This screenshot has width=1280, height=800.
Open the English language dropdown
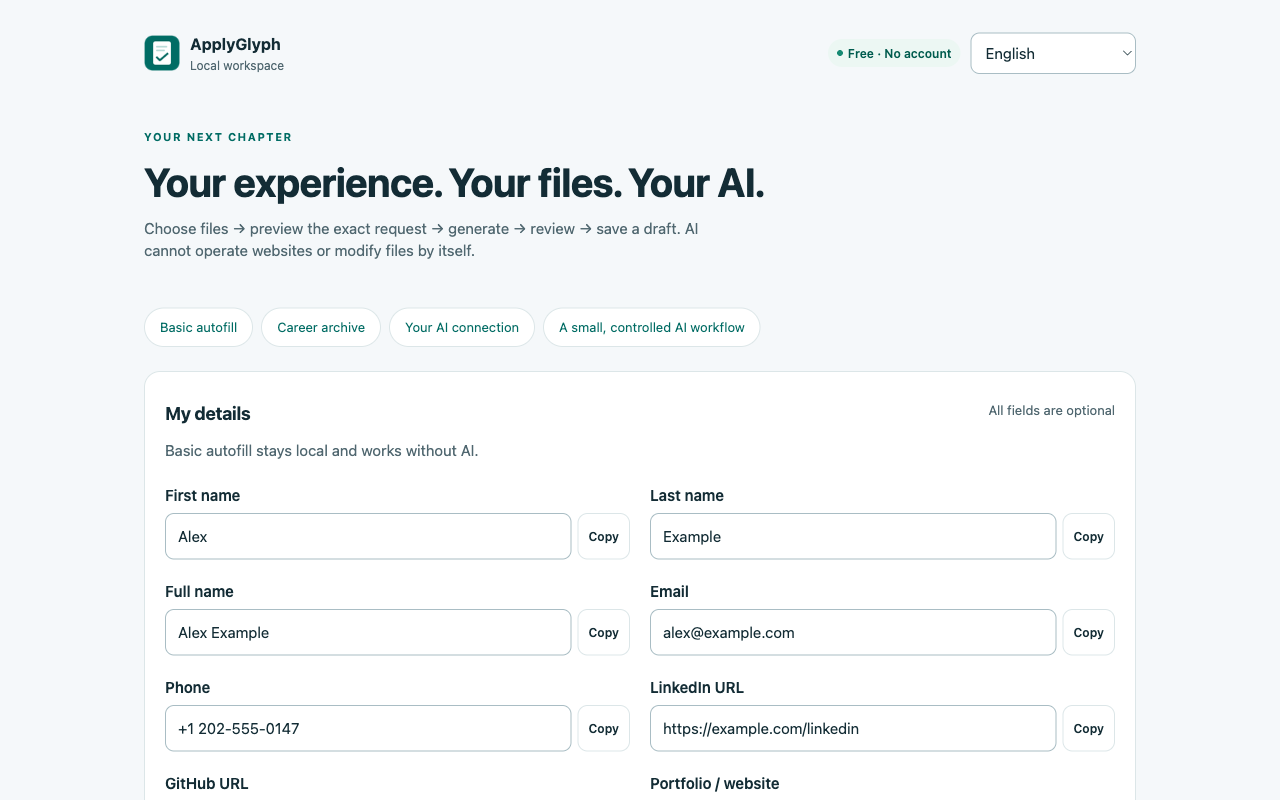pyautogui.click(x=1053, y=54)
